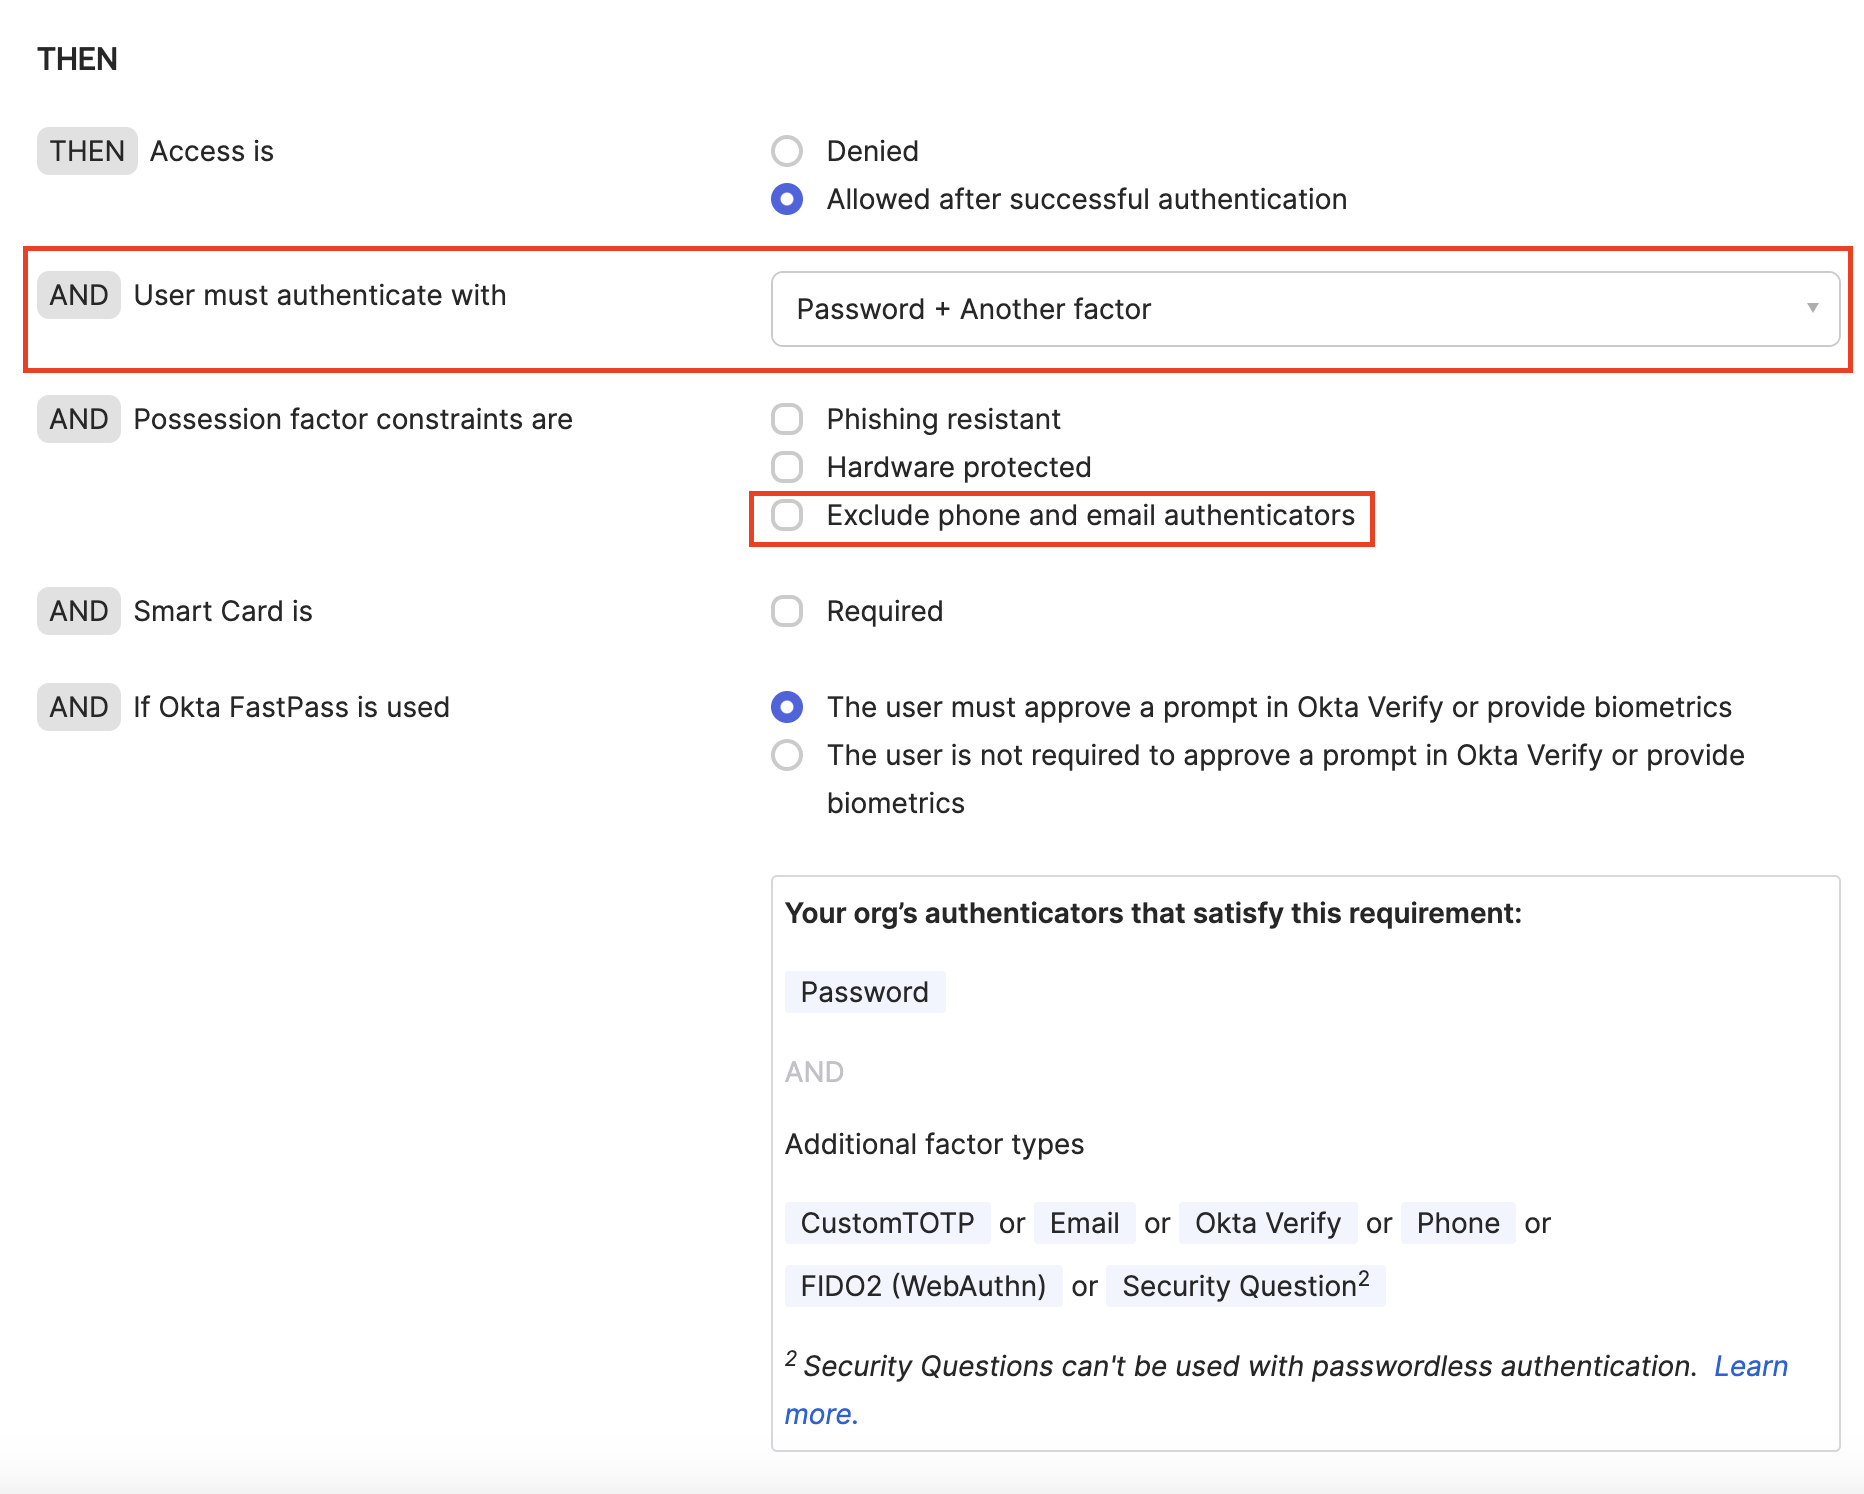Click the Email factor type tag
This screenshot has width=1864, height=1494.
[x=1083, y=1222]
